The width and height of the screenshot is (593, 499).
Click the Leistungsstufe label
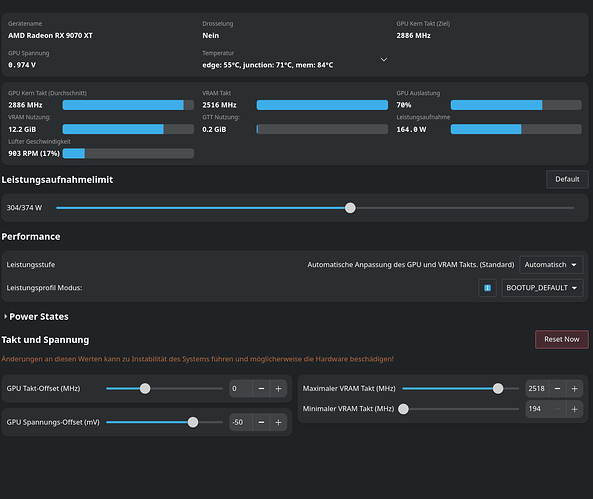(31, 265)
